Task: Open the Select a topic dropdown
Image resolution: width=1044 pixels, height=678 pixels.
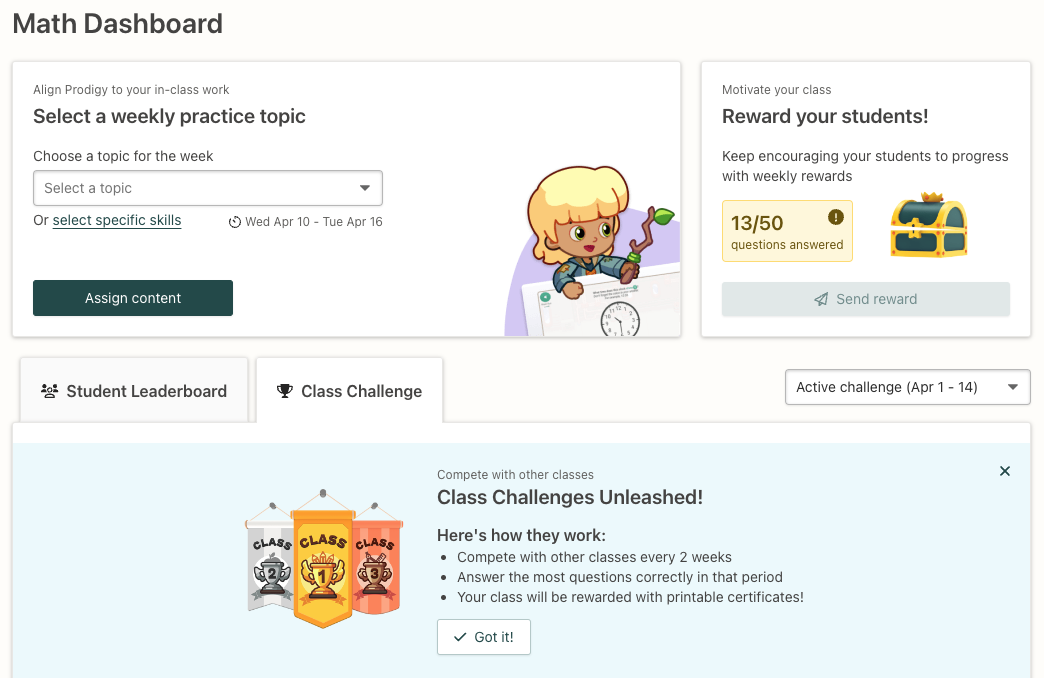Action: [207, 188]
